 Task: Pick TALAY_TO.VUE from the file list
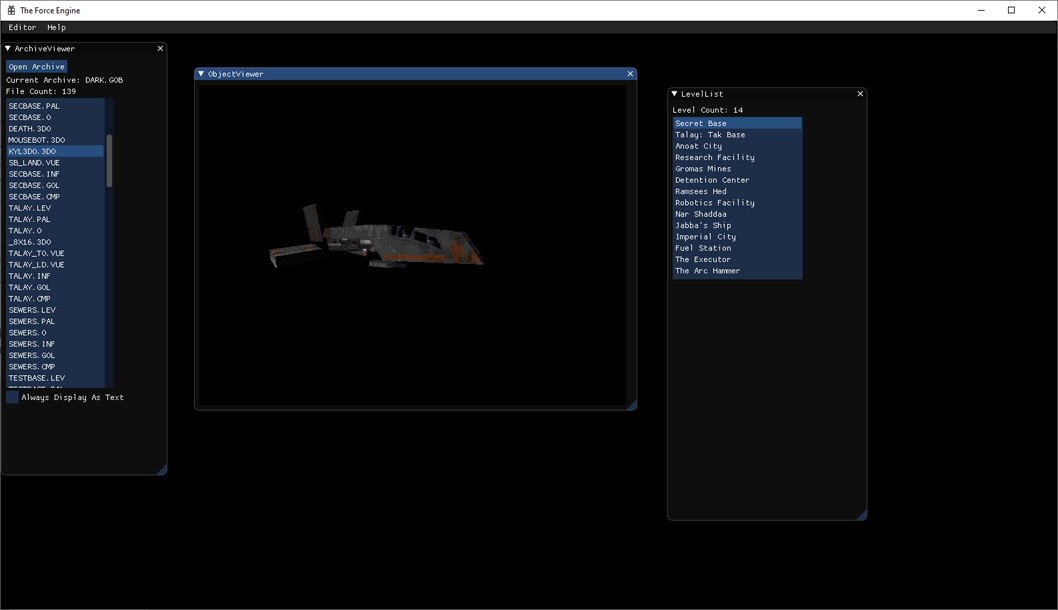tap(55, 254)
